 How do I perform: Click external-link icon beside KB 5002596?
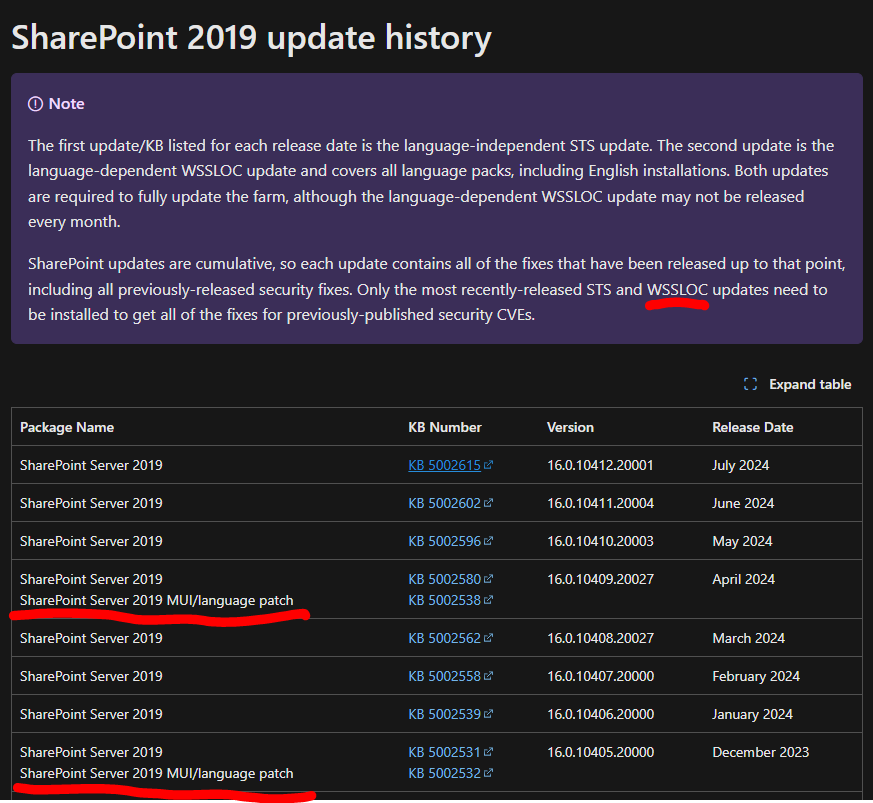point(488,541)
